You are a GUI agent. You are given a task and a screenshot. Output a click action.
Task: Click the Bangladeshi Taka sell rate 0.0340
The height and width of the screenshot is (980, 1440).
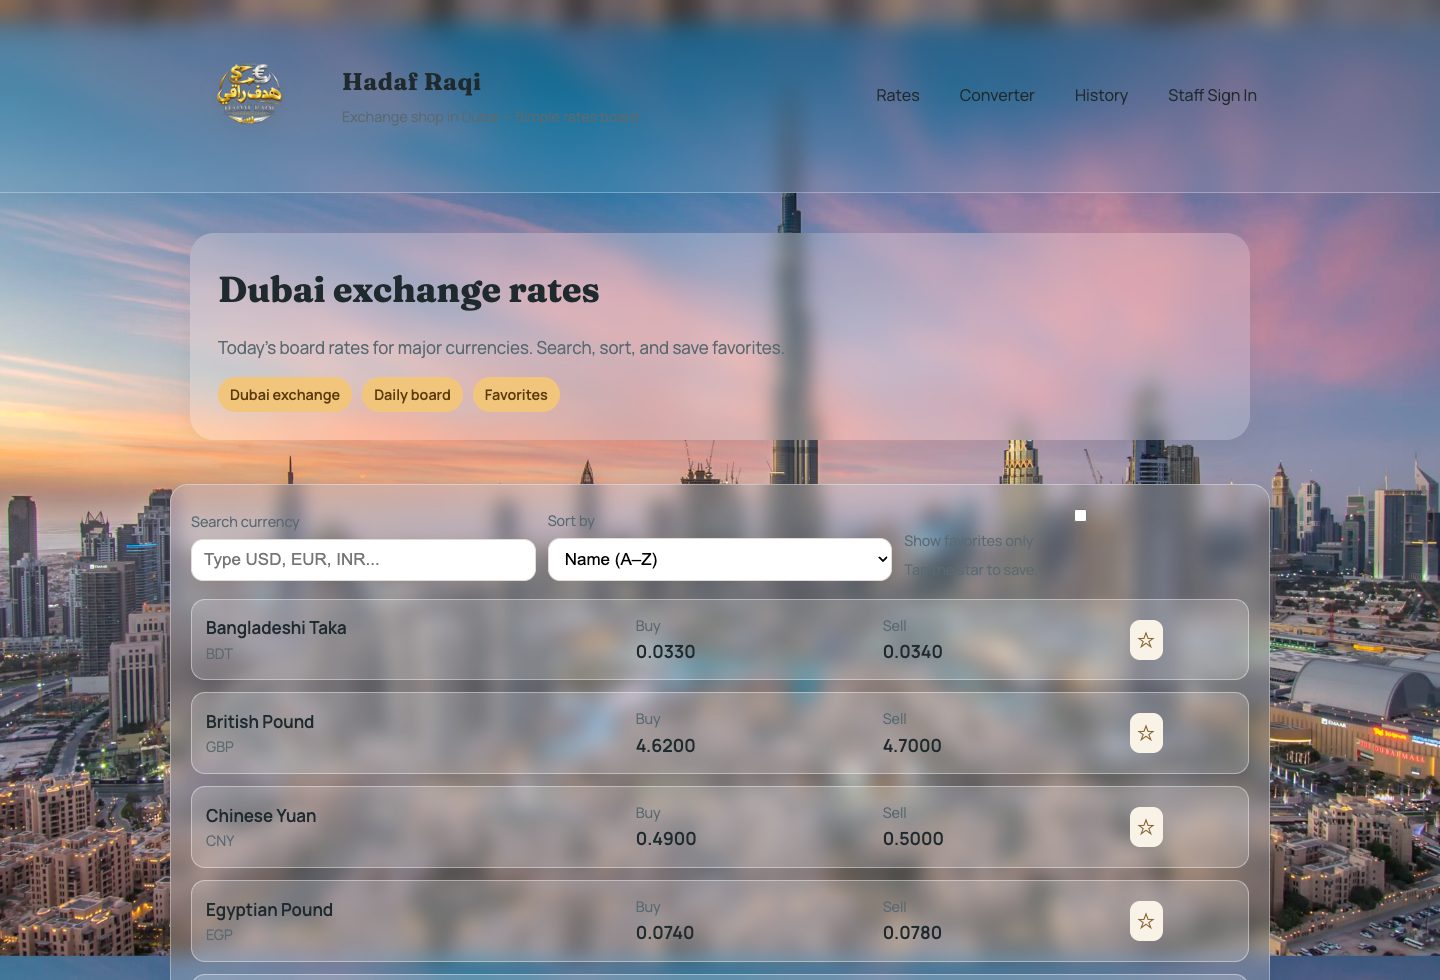pyautogui.click(x=913, y=652)
